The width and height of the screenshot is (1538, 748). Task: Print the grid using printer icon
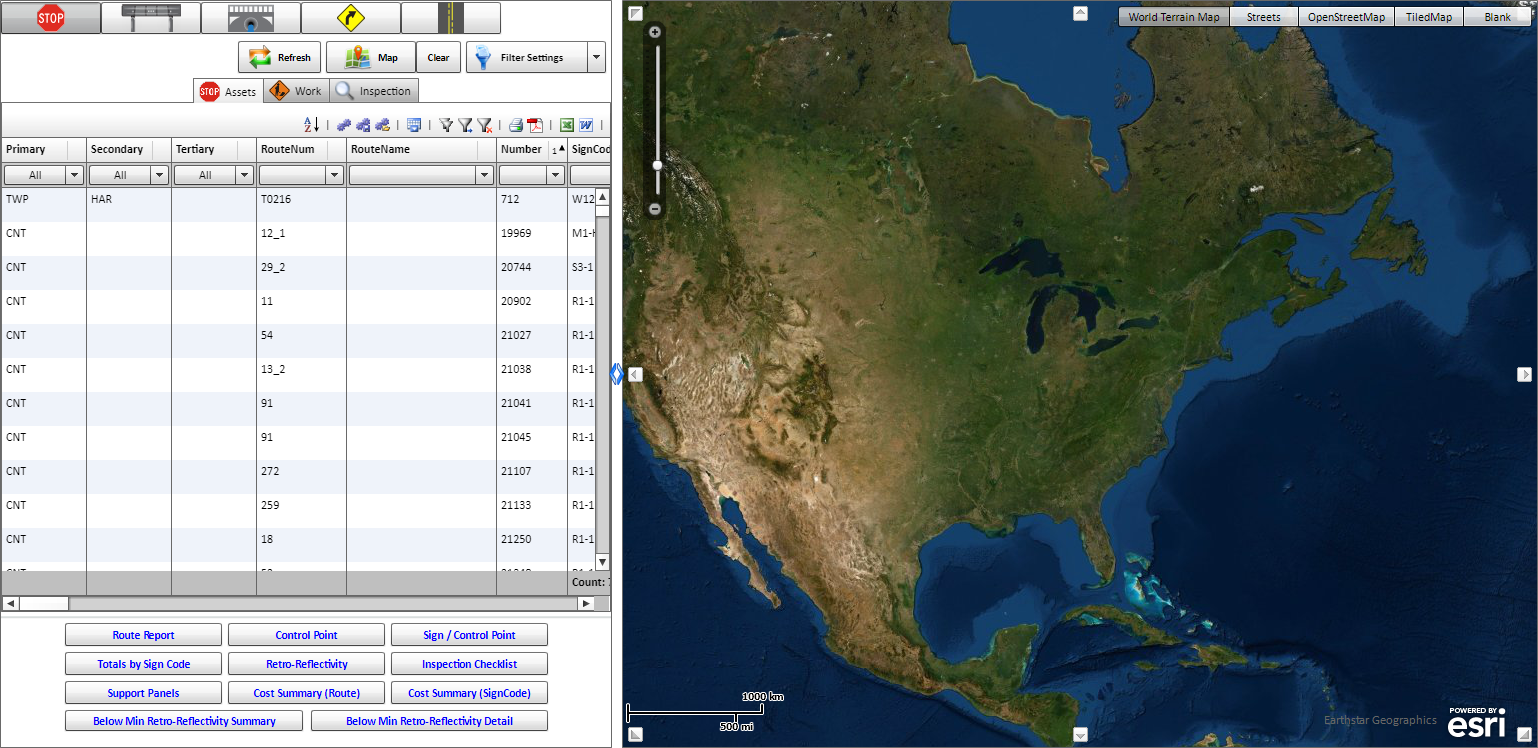[516, 125]
